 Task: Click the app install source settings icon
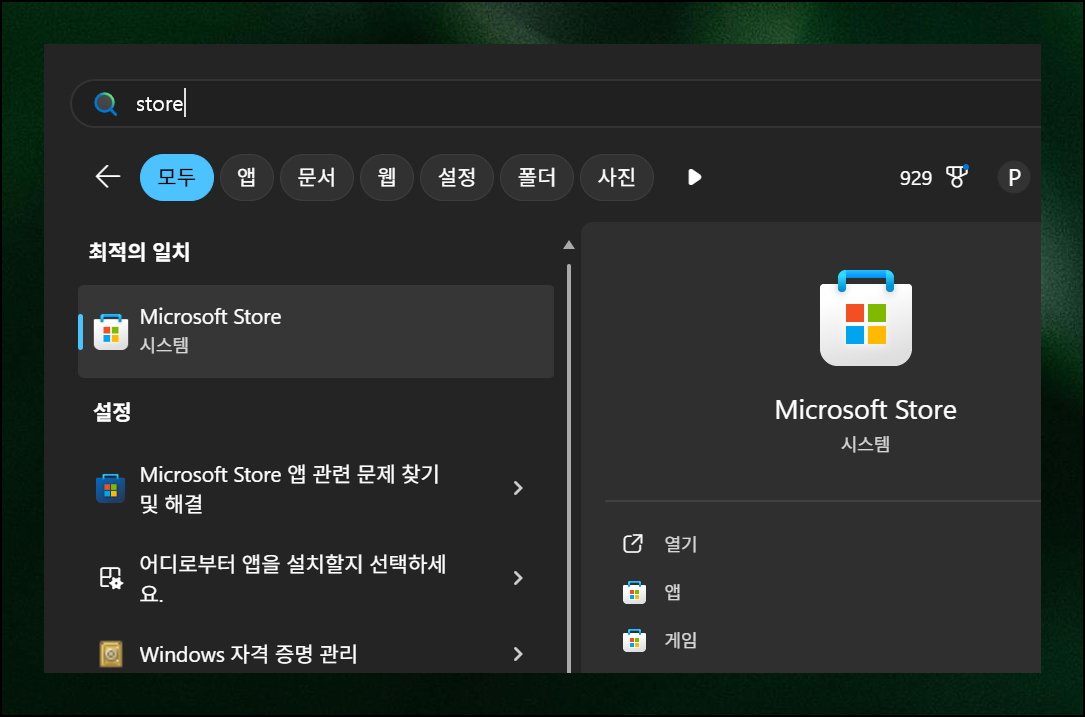[x=111, y=578]
